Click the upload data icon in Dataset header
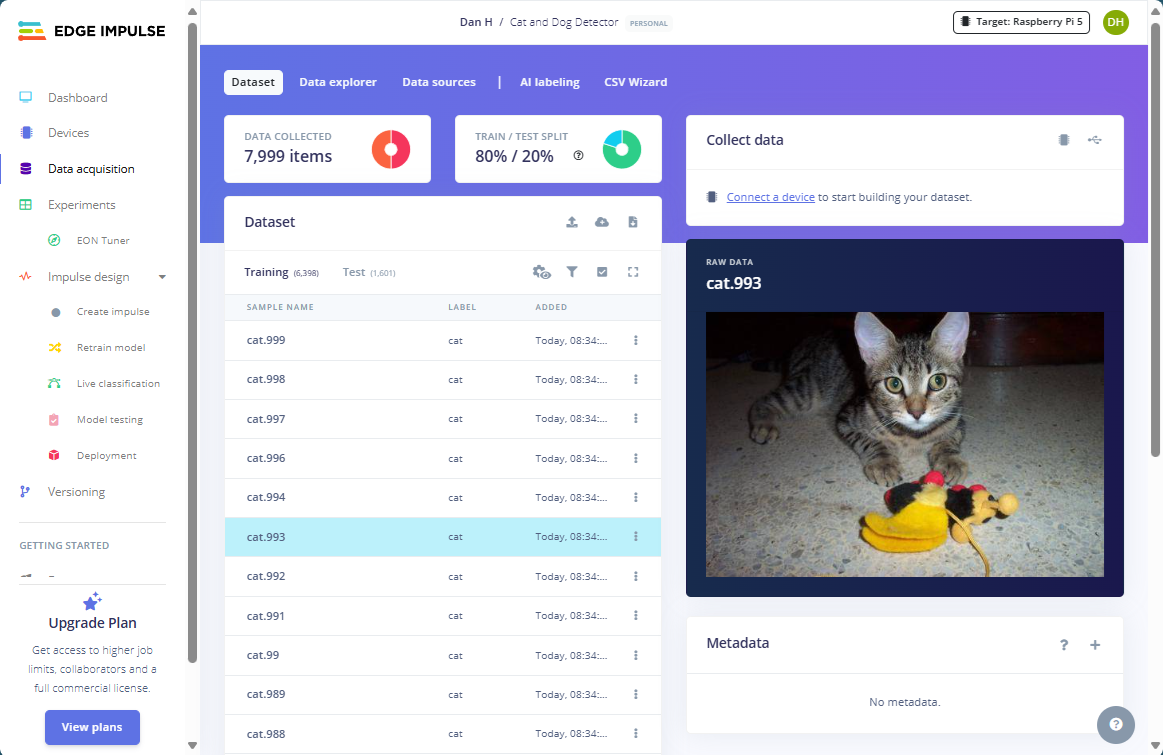This screenshot has width=1163, height=755. (572, 222)
